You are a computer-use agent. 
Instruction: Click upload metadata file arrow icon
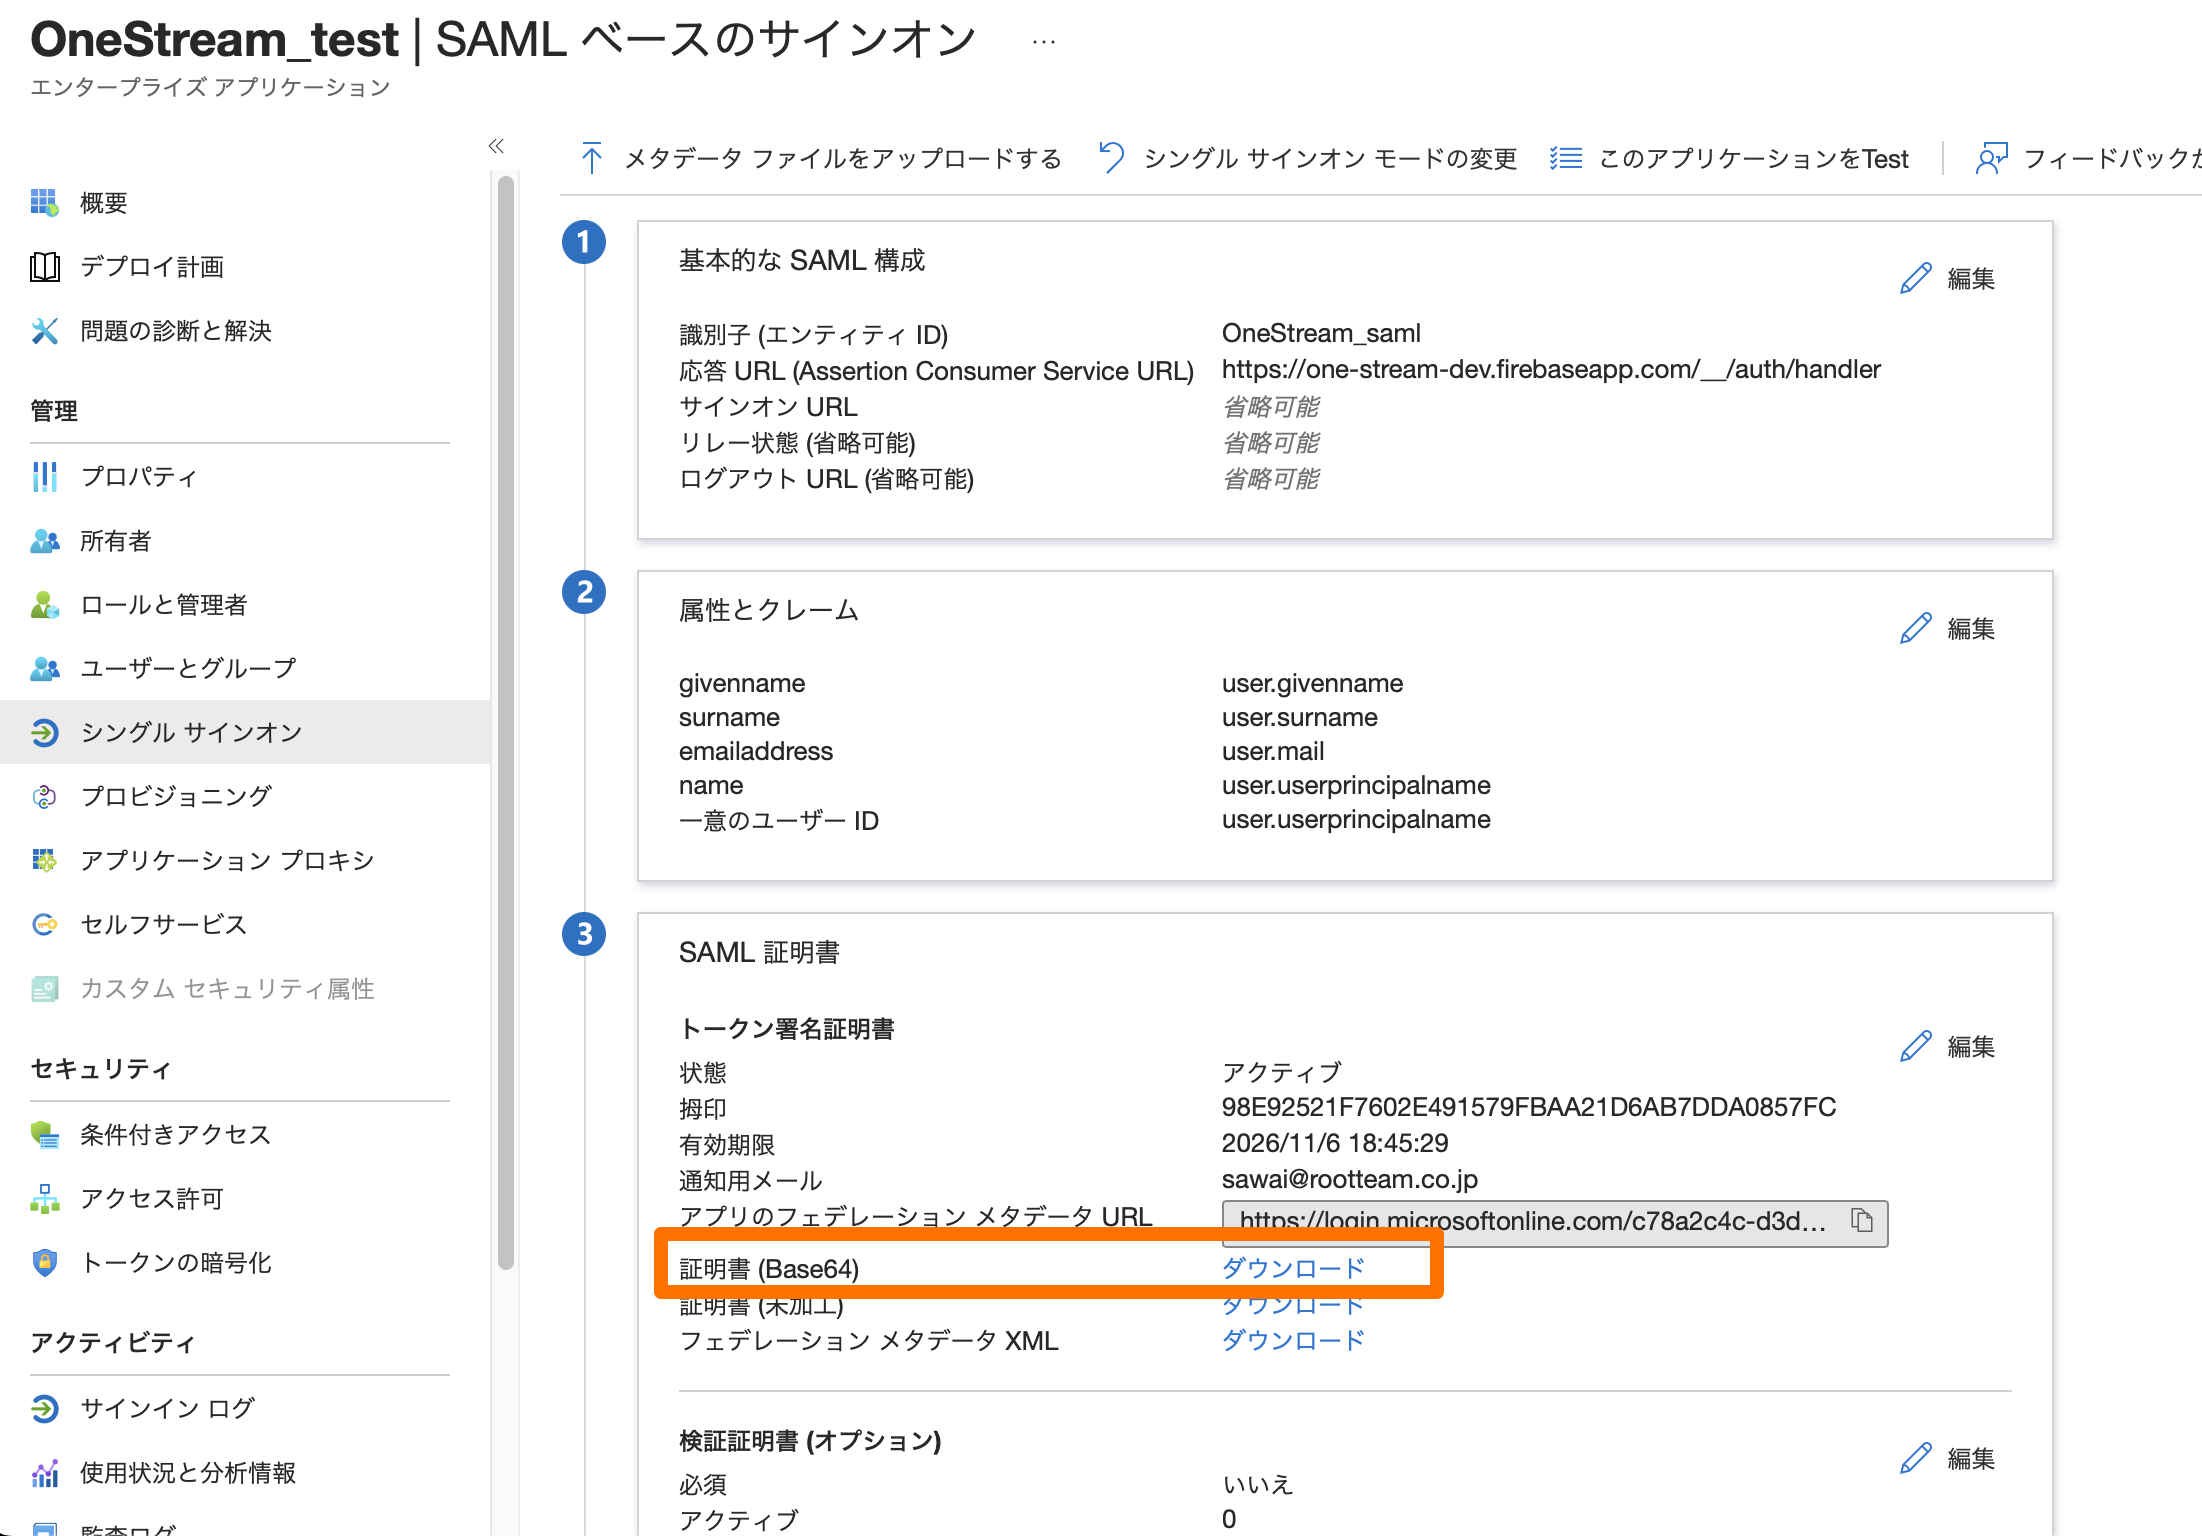tap(591, 158)
